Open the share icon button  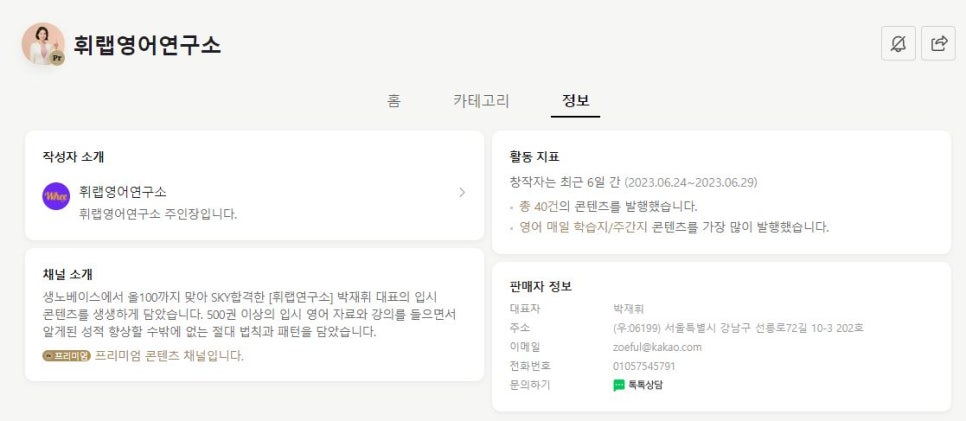[x=938, y=43]
